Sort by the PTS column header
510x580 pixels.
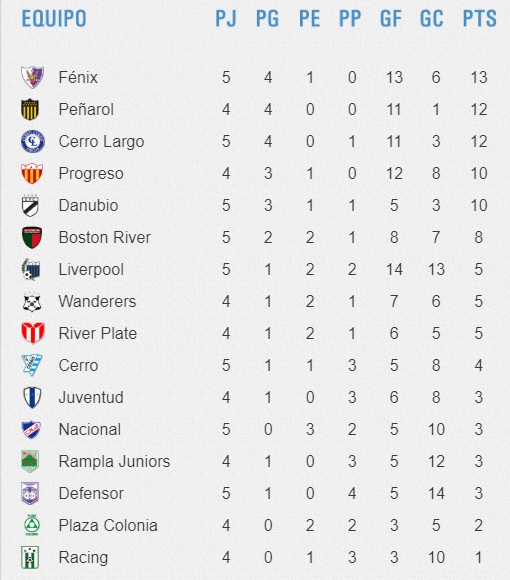pyautogui.click(x=480, y=18)
